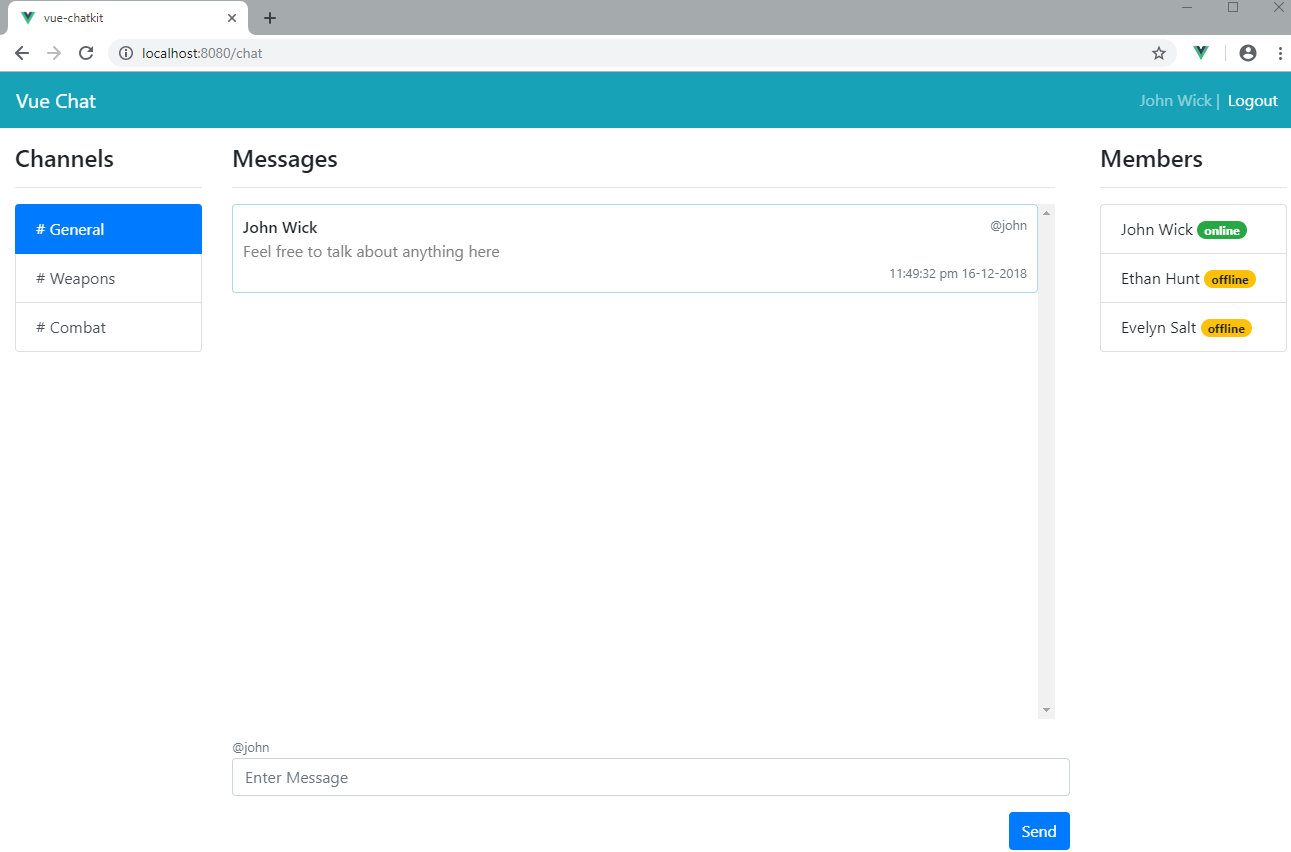Open the Chrome profile avatar icon
Viewport: 1291px width, 852px height.
coord(1247,52)
